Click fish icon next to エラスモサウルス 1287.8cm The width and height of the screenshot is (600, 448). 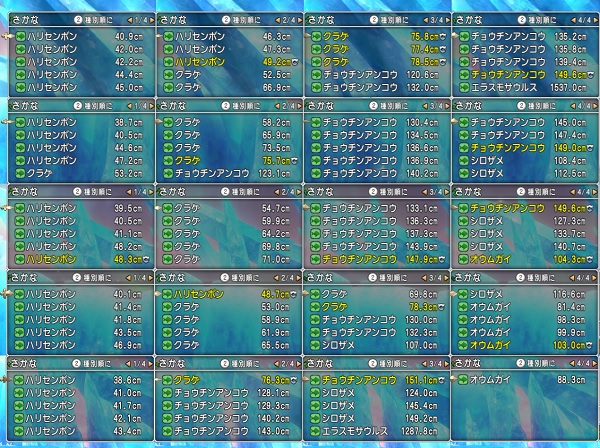click(315, 431)
